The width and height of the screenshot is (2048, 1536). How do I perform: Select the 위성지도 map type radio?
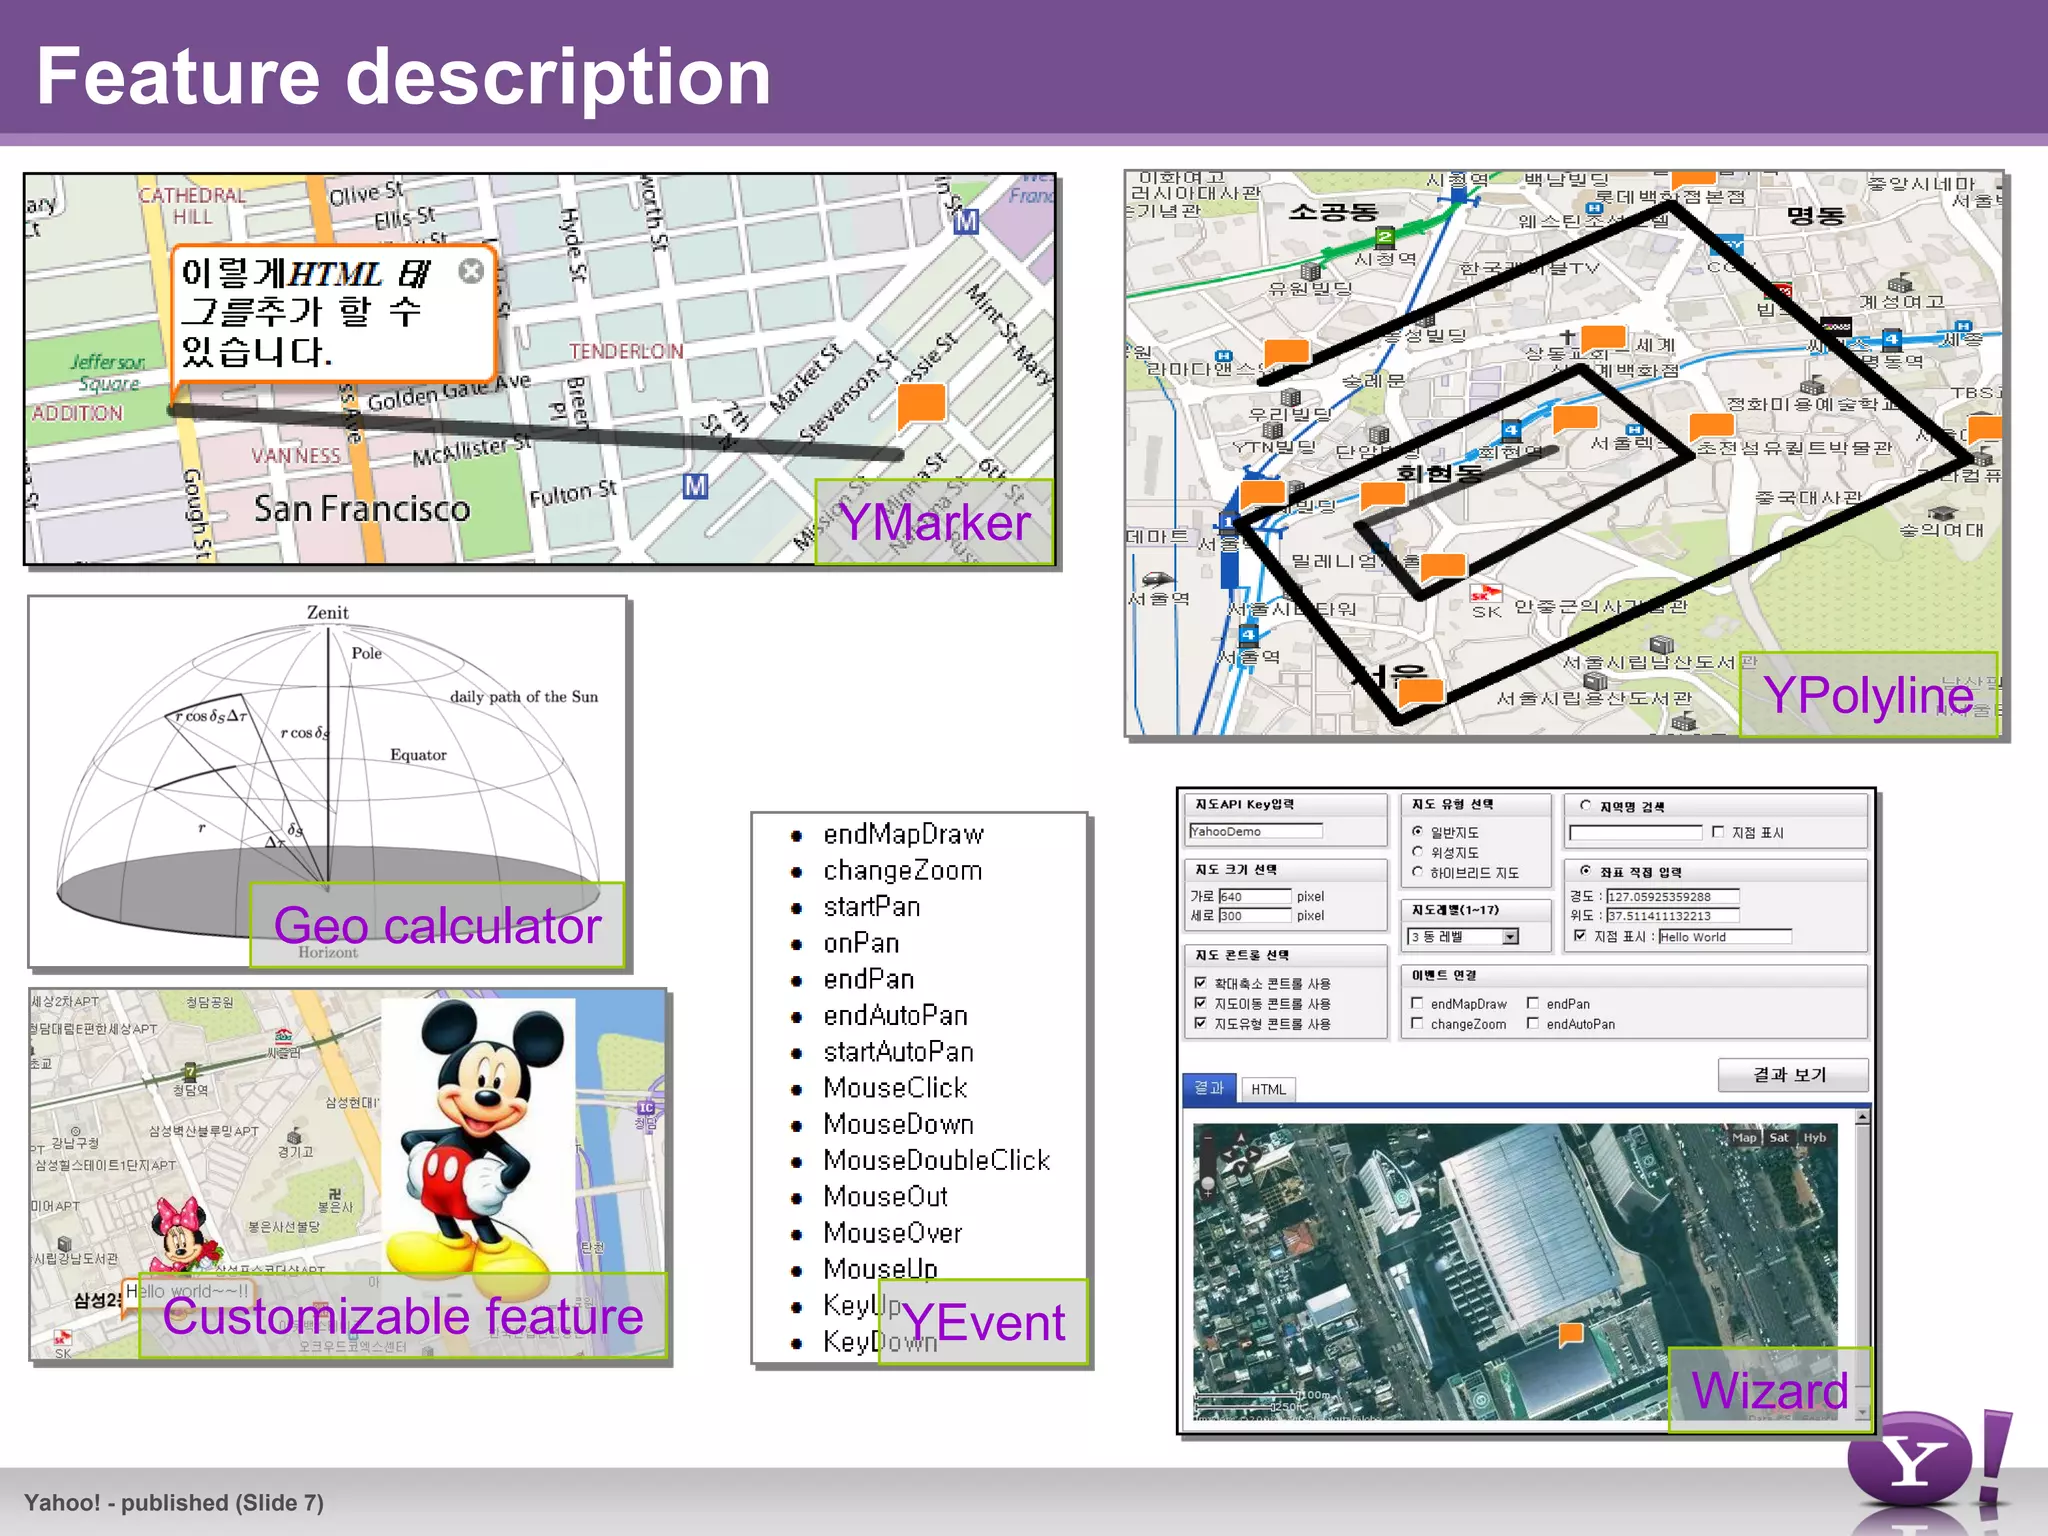coord(1417,852)
